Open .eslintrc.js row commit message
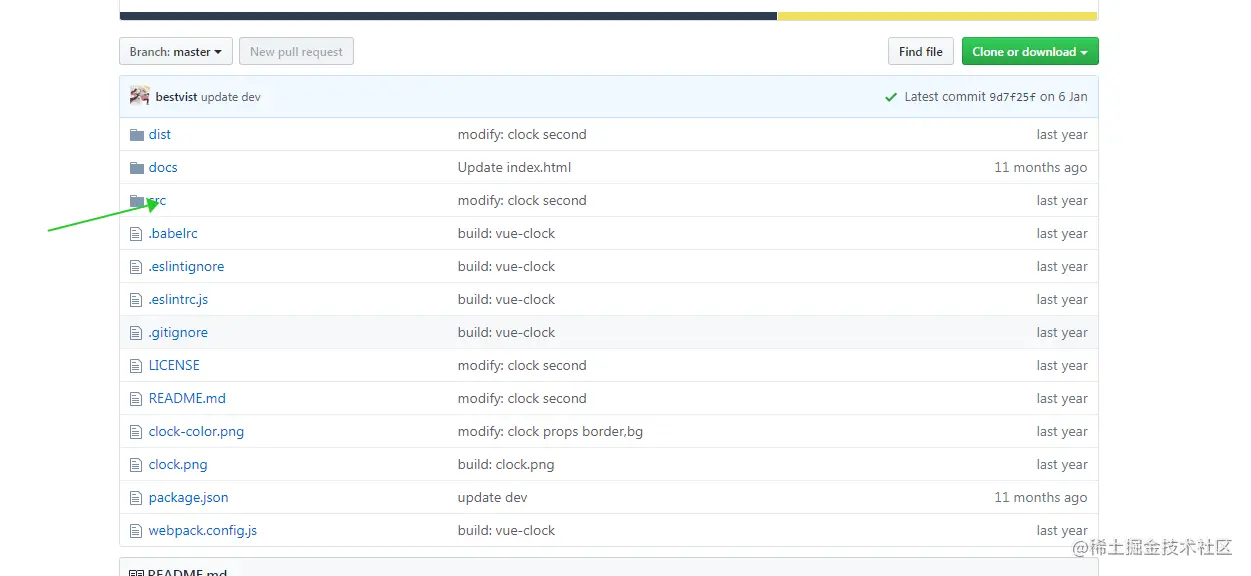1251x576 pixels. (506, 300)
